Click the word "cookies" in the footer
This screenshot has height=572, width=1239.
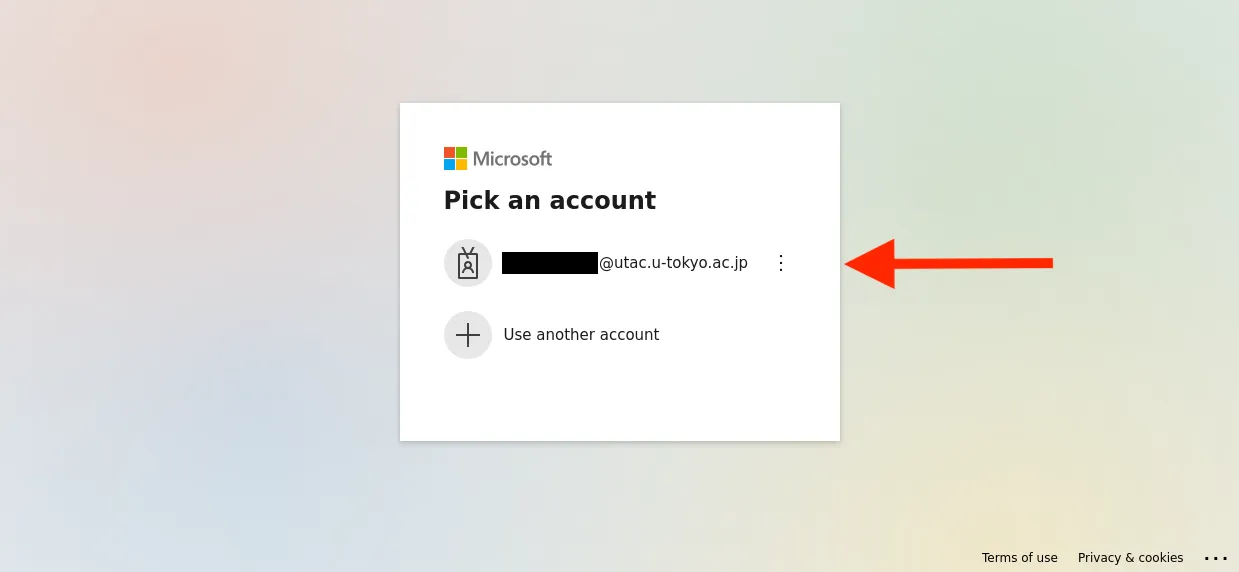pyautogui.click(x=1160, y=558)
